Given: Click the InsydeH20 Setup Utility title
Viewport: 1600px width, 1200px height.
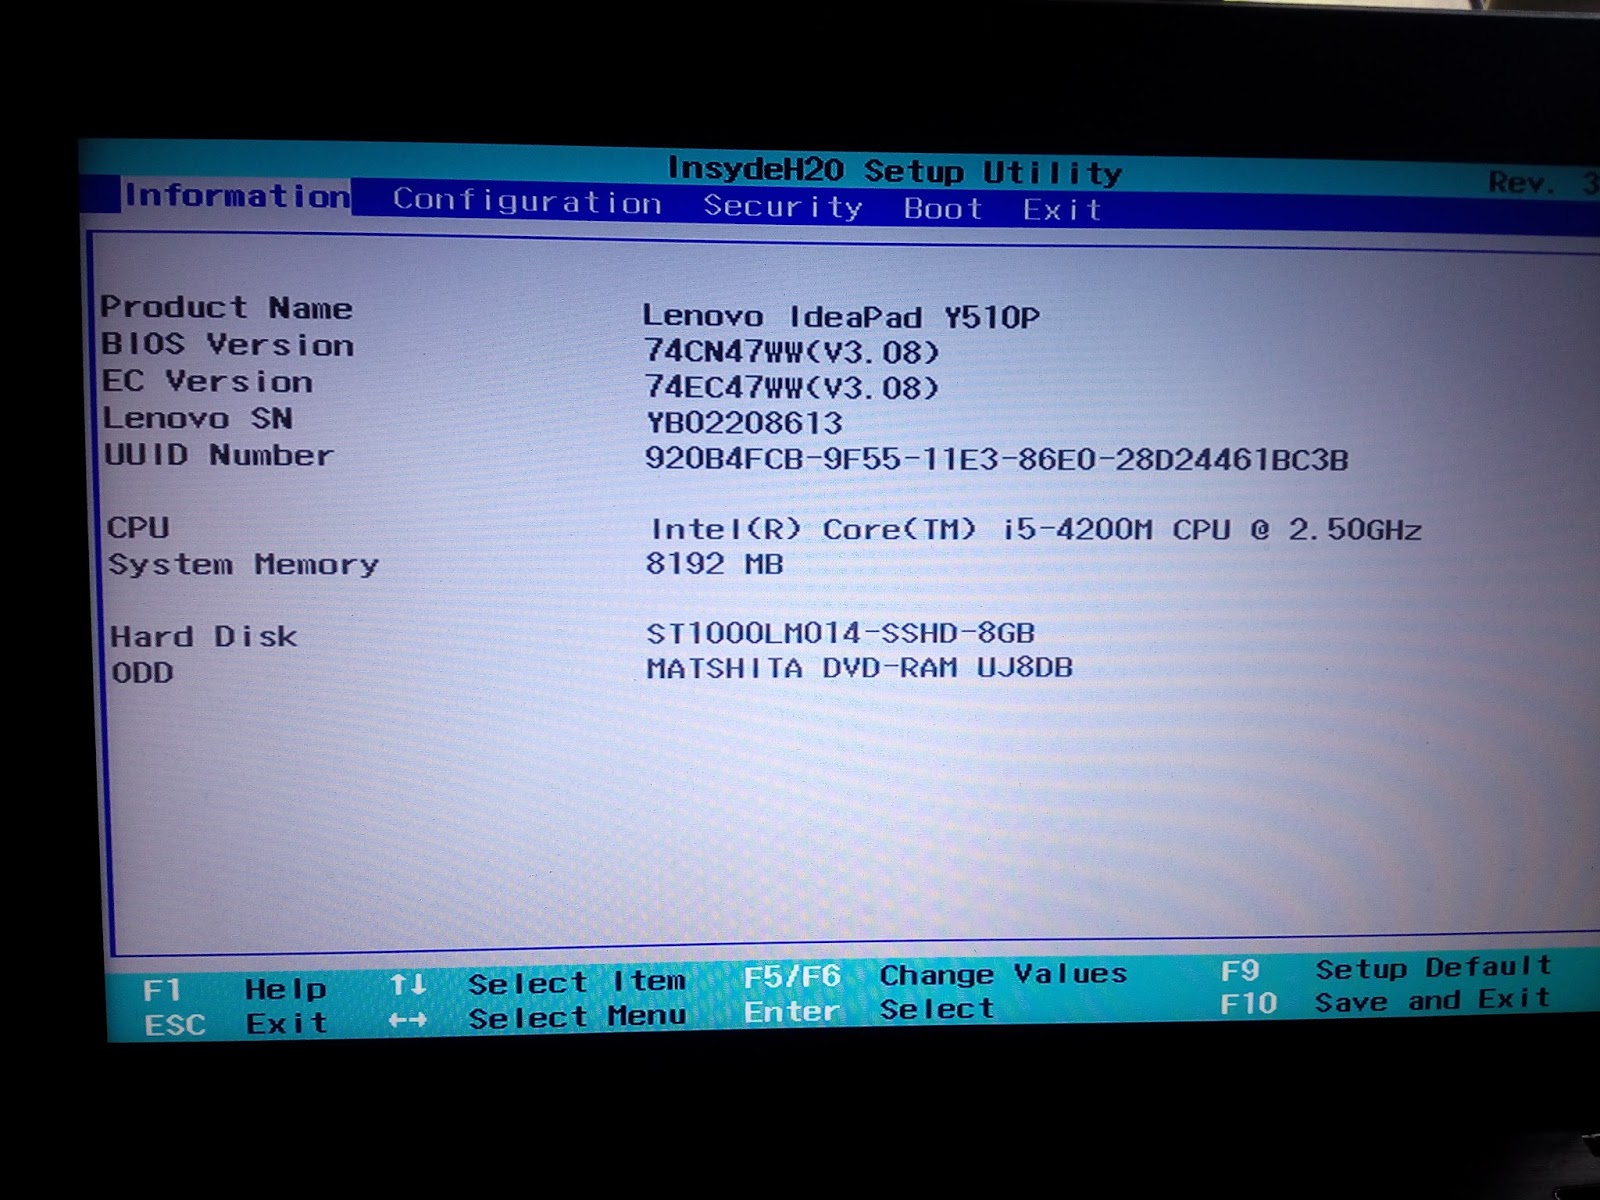Looking at the screenshot, I should [x=895, y=171].
